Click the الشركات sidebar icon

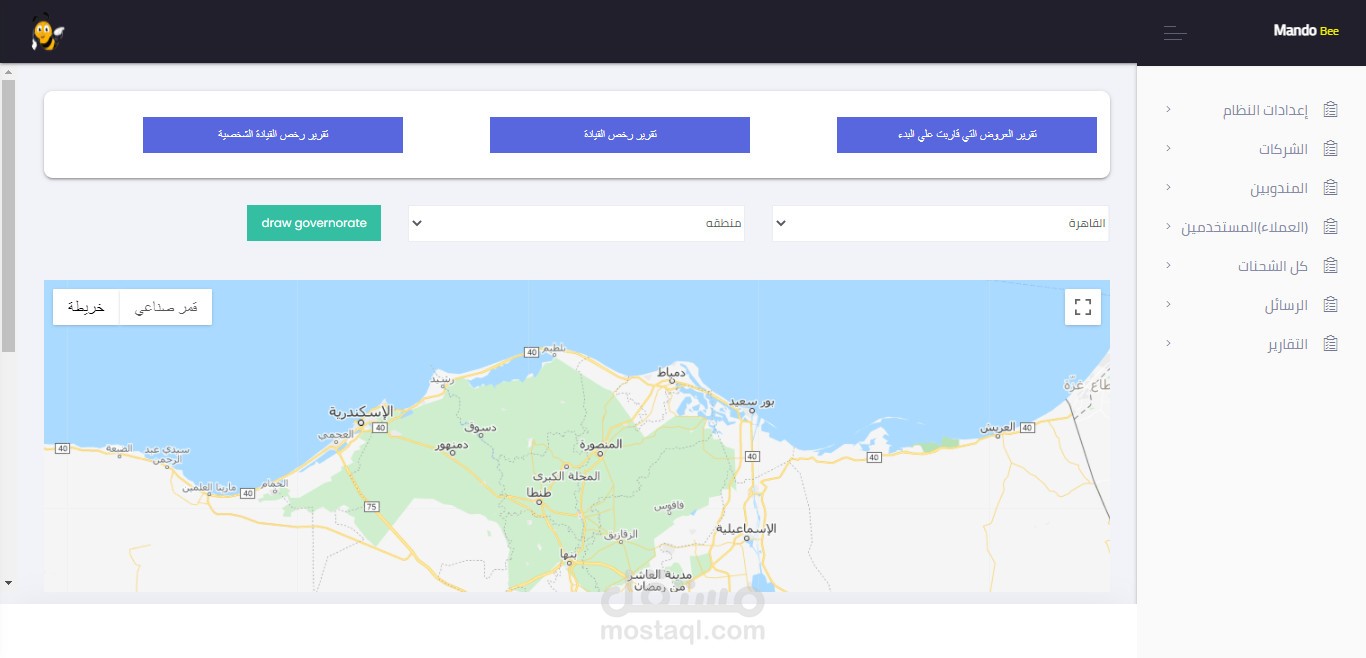tap(1330, 148)
